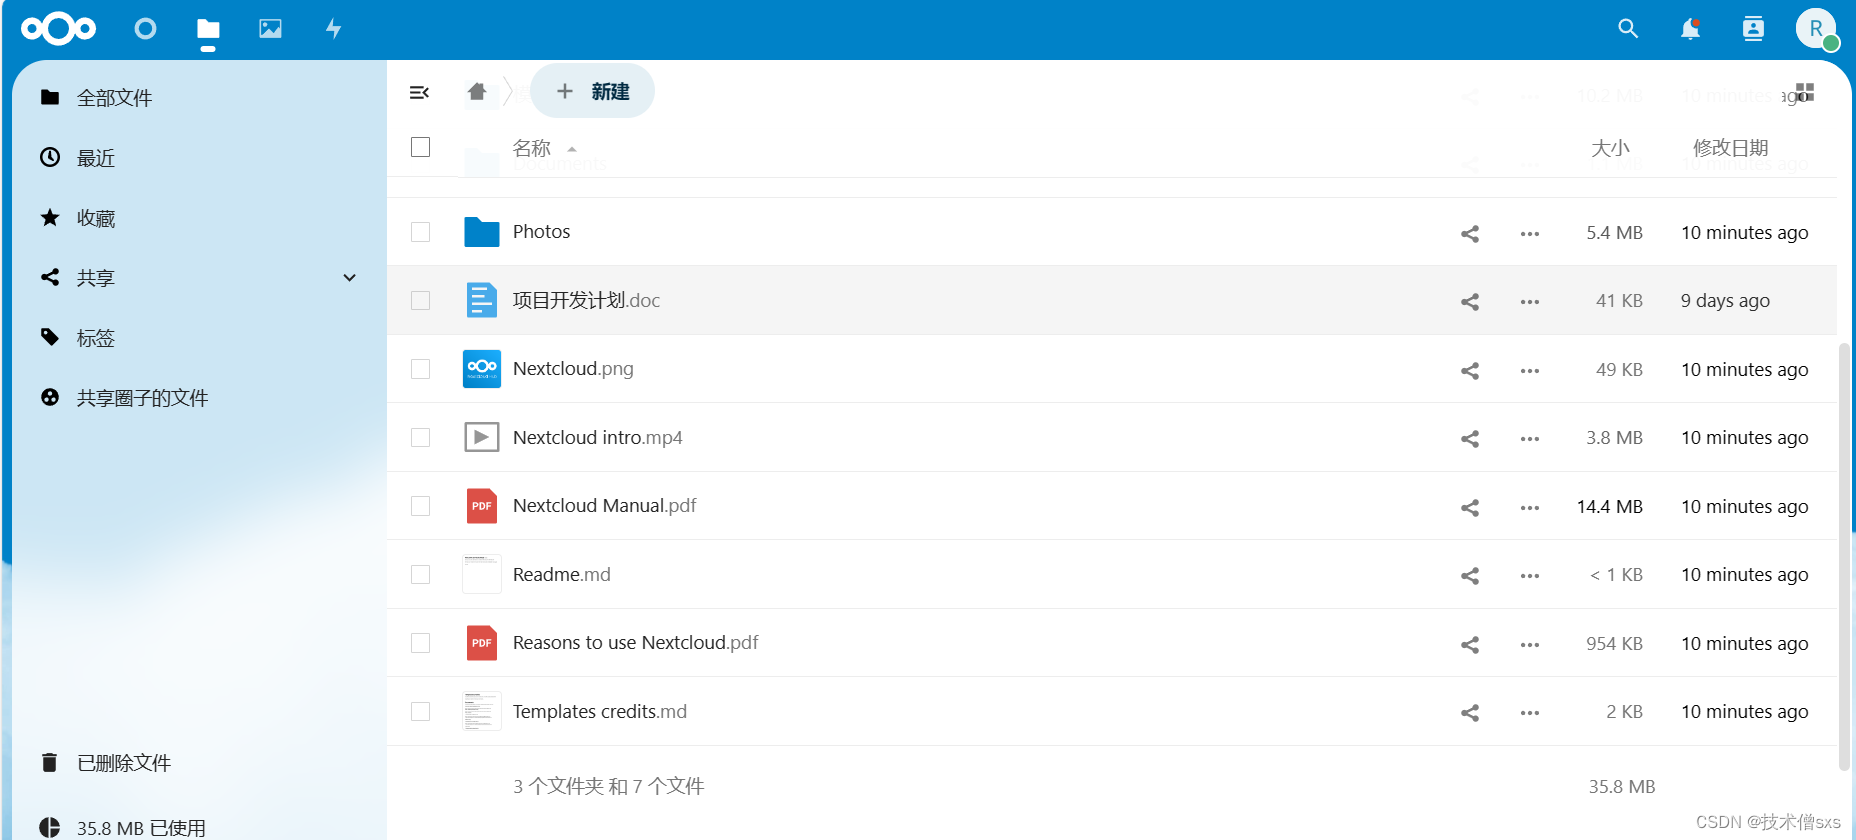Tick the Nextcloud intro.mp4 checkbox

tap(421, 437)
